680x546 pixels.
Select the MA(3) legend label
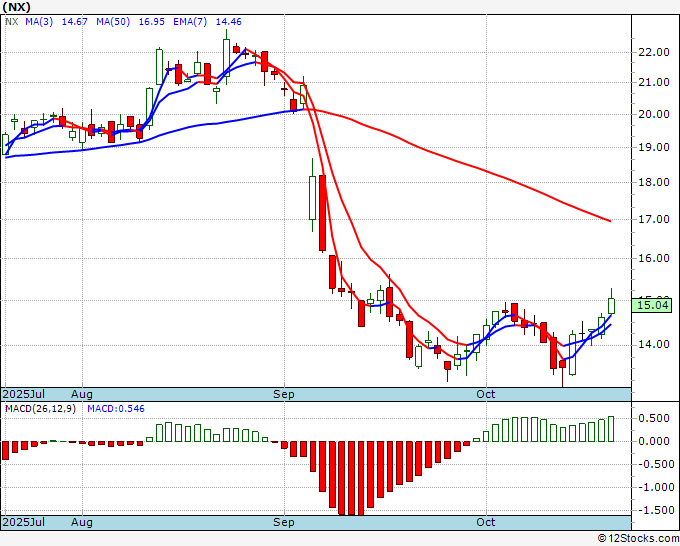[39, 22]
